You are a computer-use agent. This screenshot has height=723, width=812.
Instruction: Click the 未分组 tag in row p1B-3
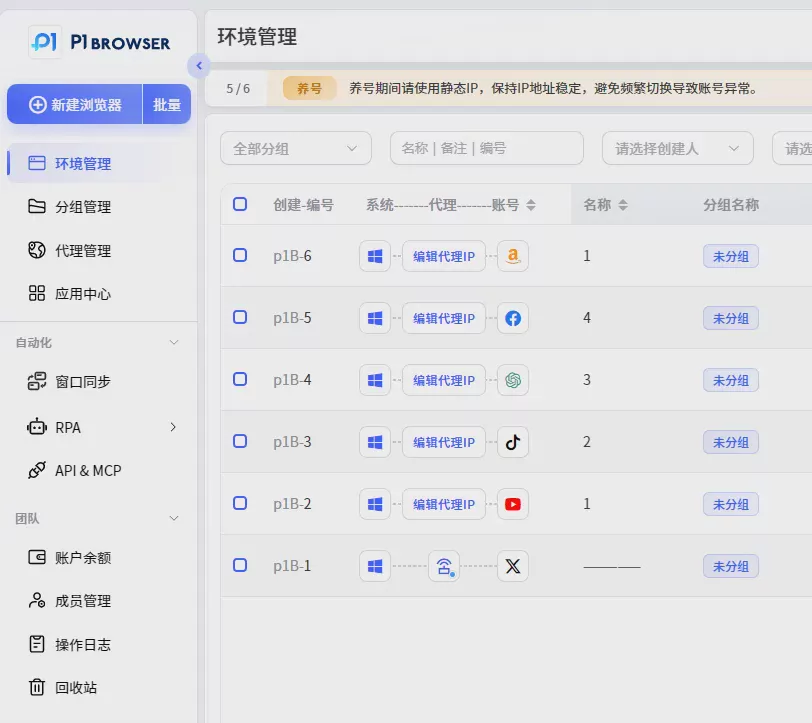[x=731, y=442]
